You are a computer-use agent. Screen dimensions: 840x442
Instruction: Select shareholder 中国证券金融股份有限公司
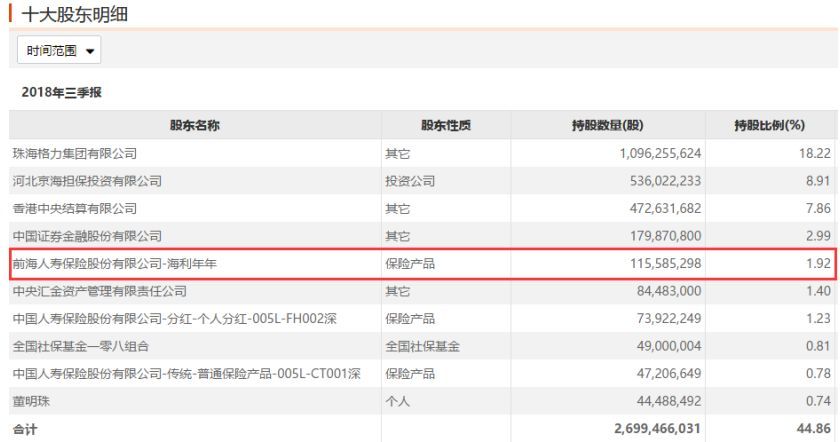point(87,236)
